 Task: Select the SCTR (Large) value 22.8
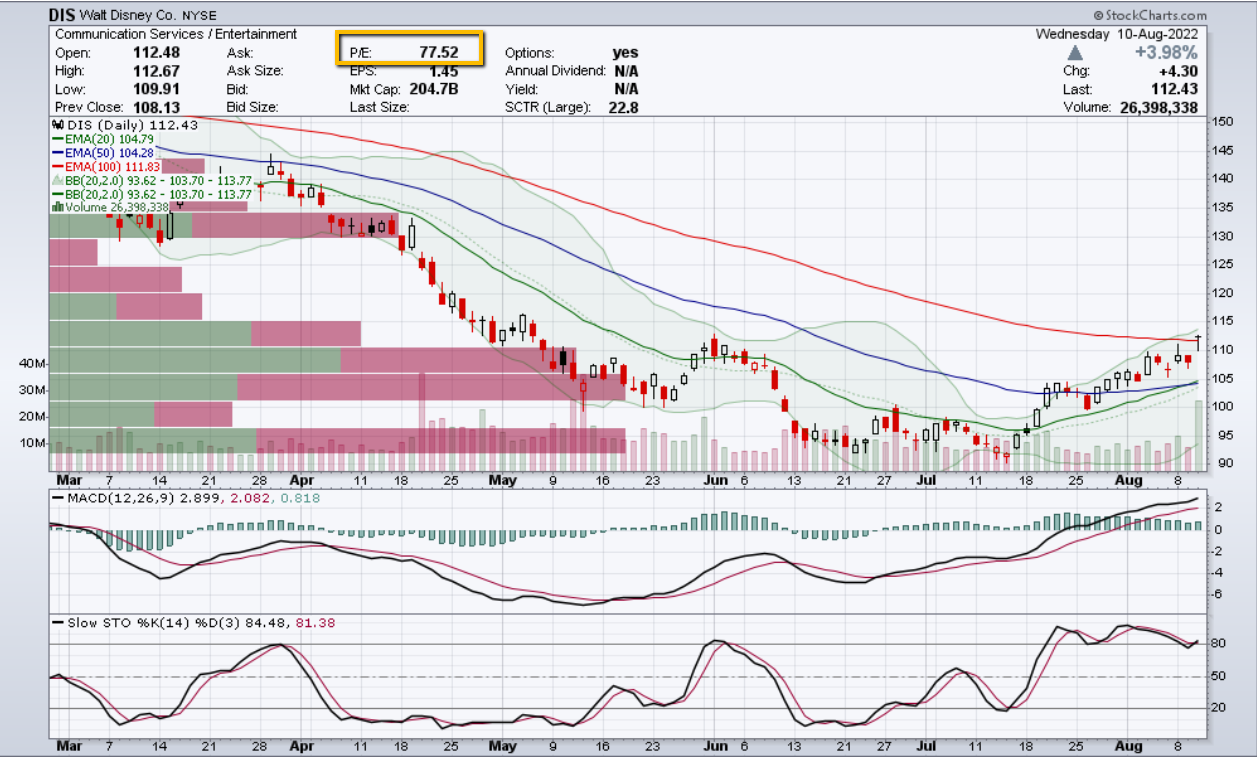(622, 107)
